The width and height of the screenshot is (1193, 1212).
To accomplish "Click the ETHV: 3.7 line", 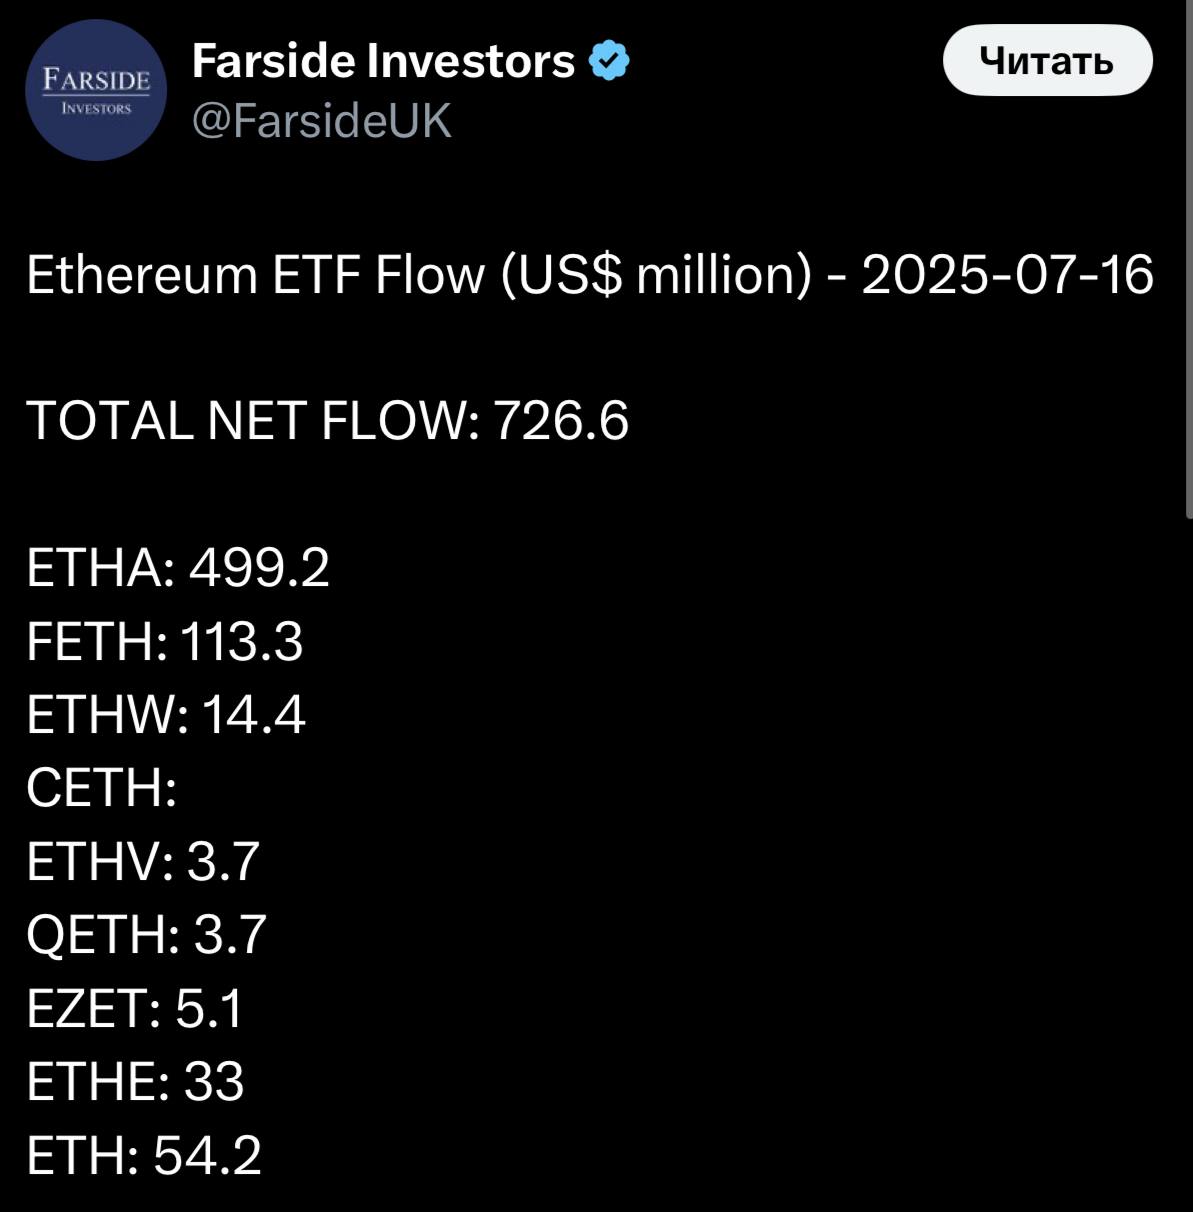I will click(x=143, y=861).
